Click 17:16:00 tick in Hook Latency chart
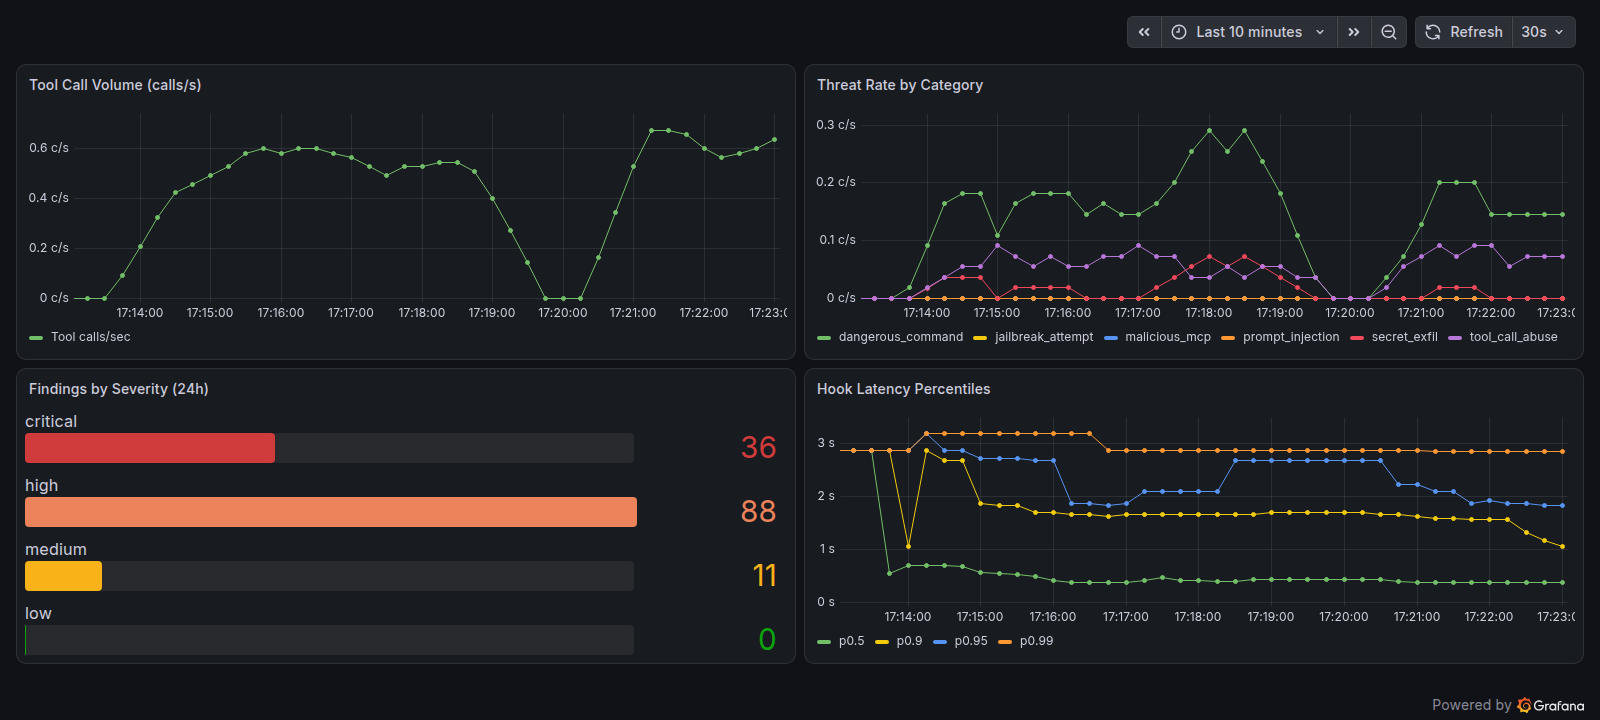1600x720 pixels. [1053, 617]
